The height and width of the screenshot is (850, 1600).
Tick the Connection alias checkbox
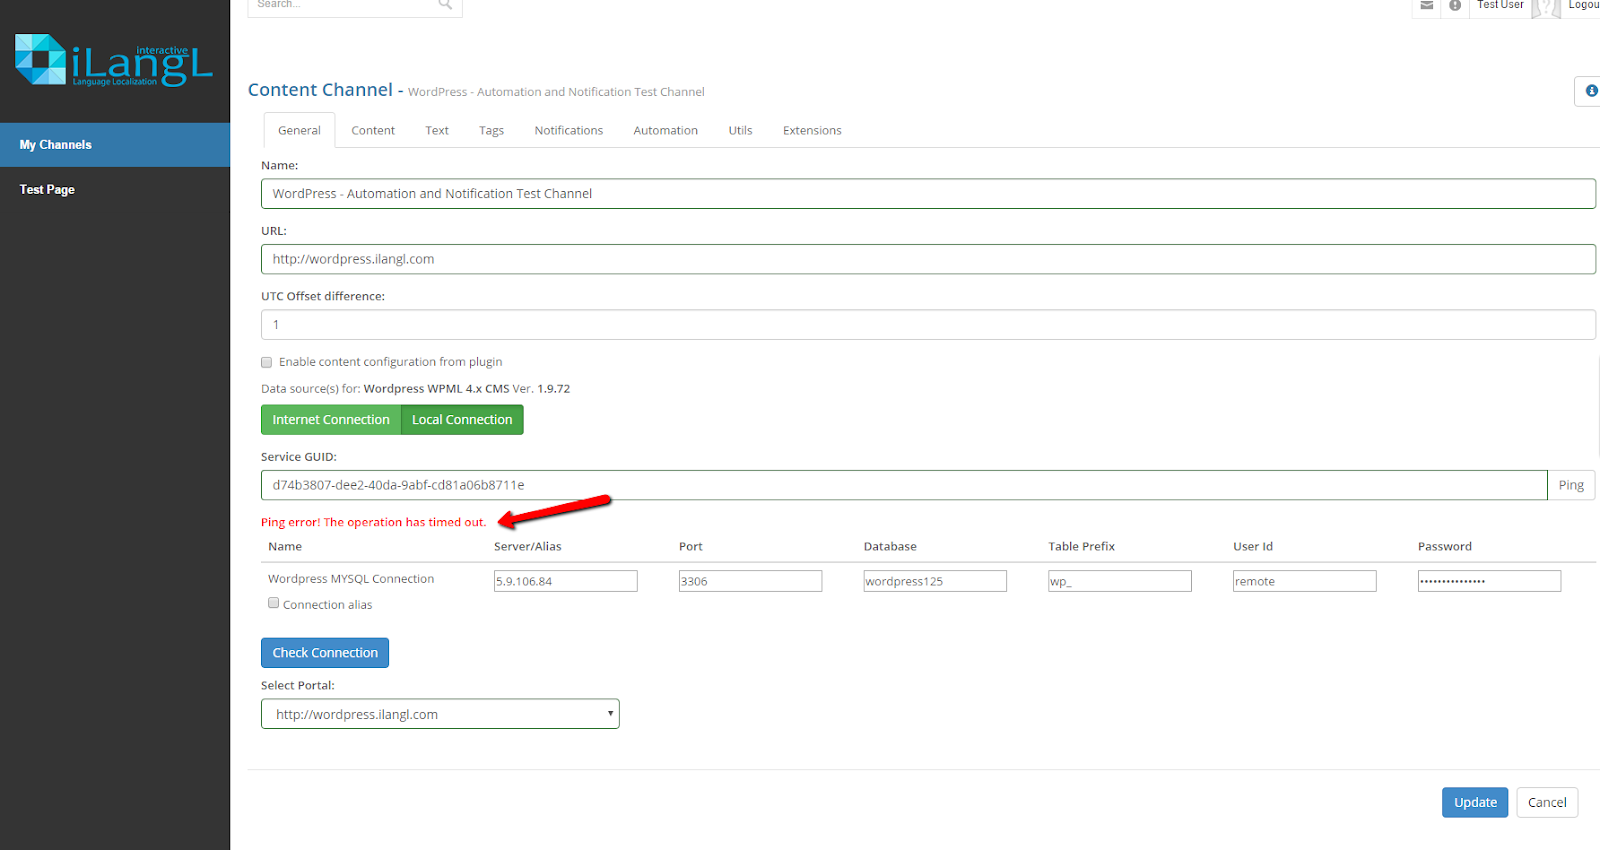[x=273, y=603]
